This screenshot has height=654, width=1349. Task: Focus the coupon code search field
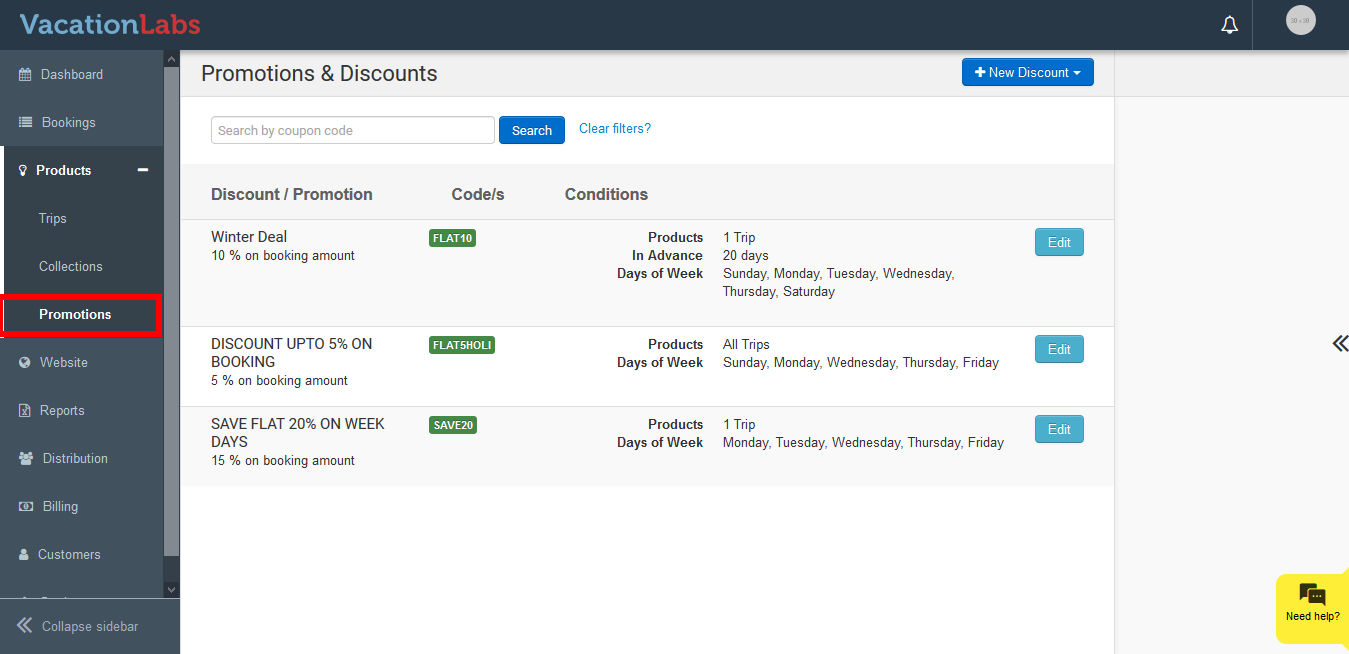click(x=352, y=130)
